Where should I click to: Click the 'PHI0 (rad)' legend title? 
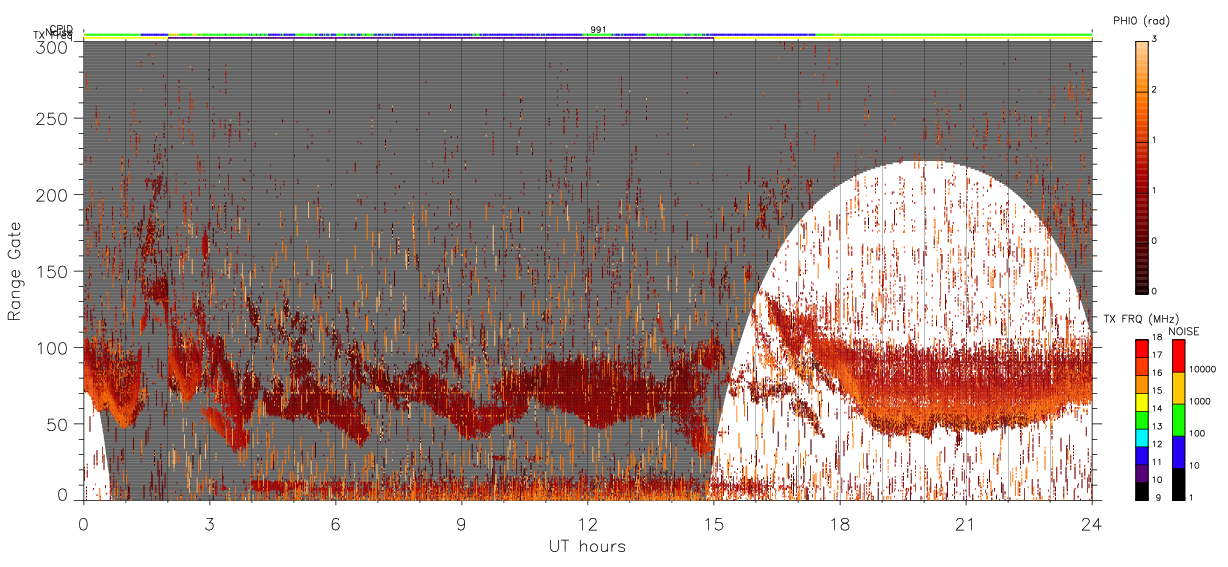coord(1141,20)
